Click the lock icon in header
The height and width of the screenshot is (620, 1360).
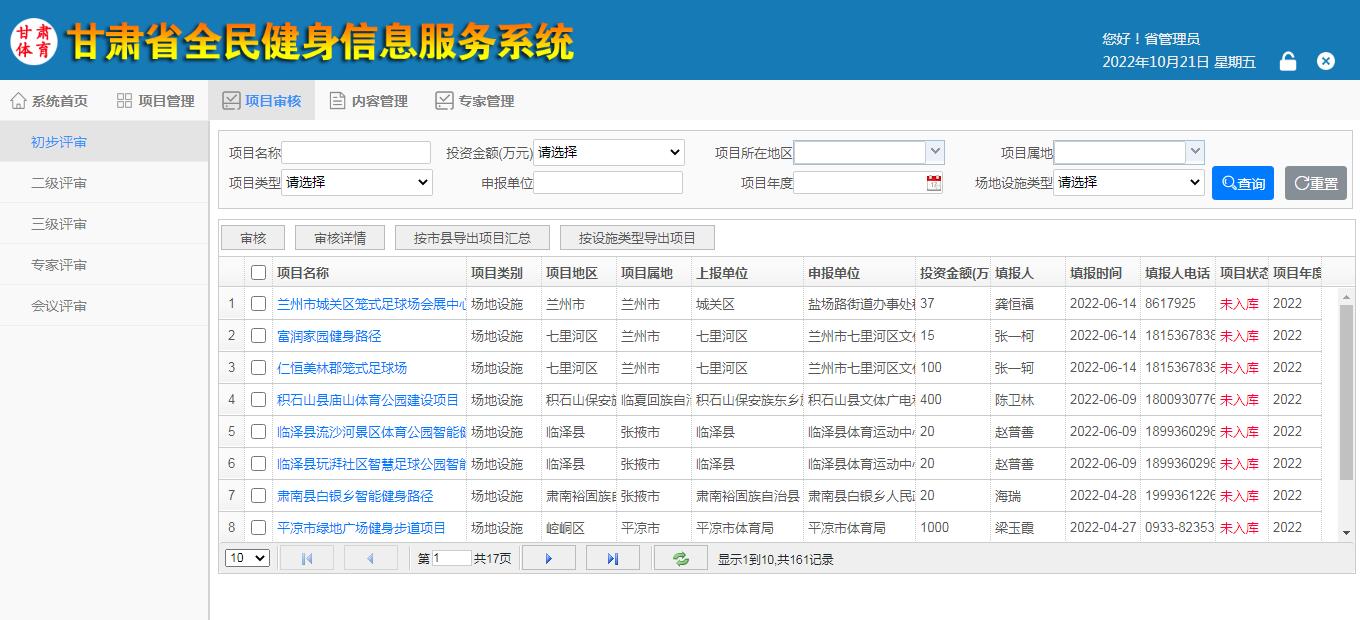pos(1288,62)
